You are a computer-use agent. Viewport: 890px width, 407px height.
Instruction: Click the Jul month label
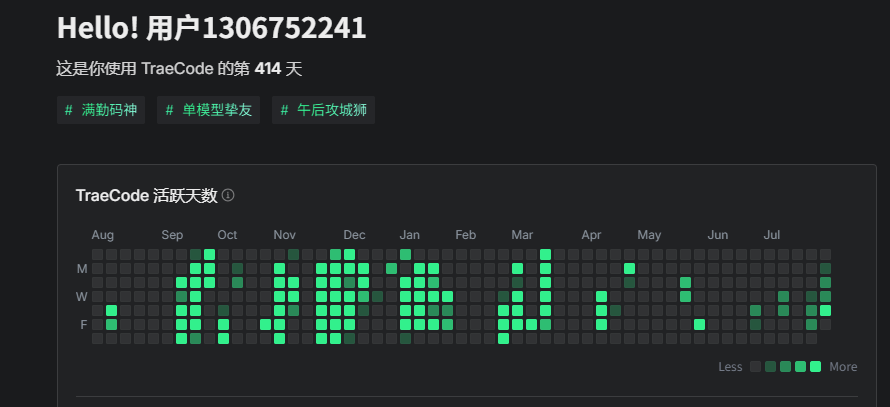point(771,235)
